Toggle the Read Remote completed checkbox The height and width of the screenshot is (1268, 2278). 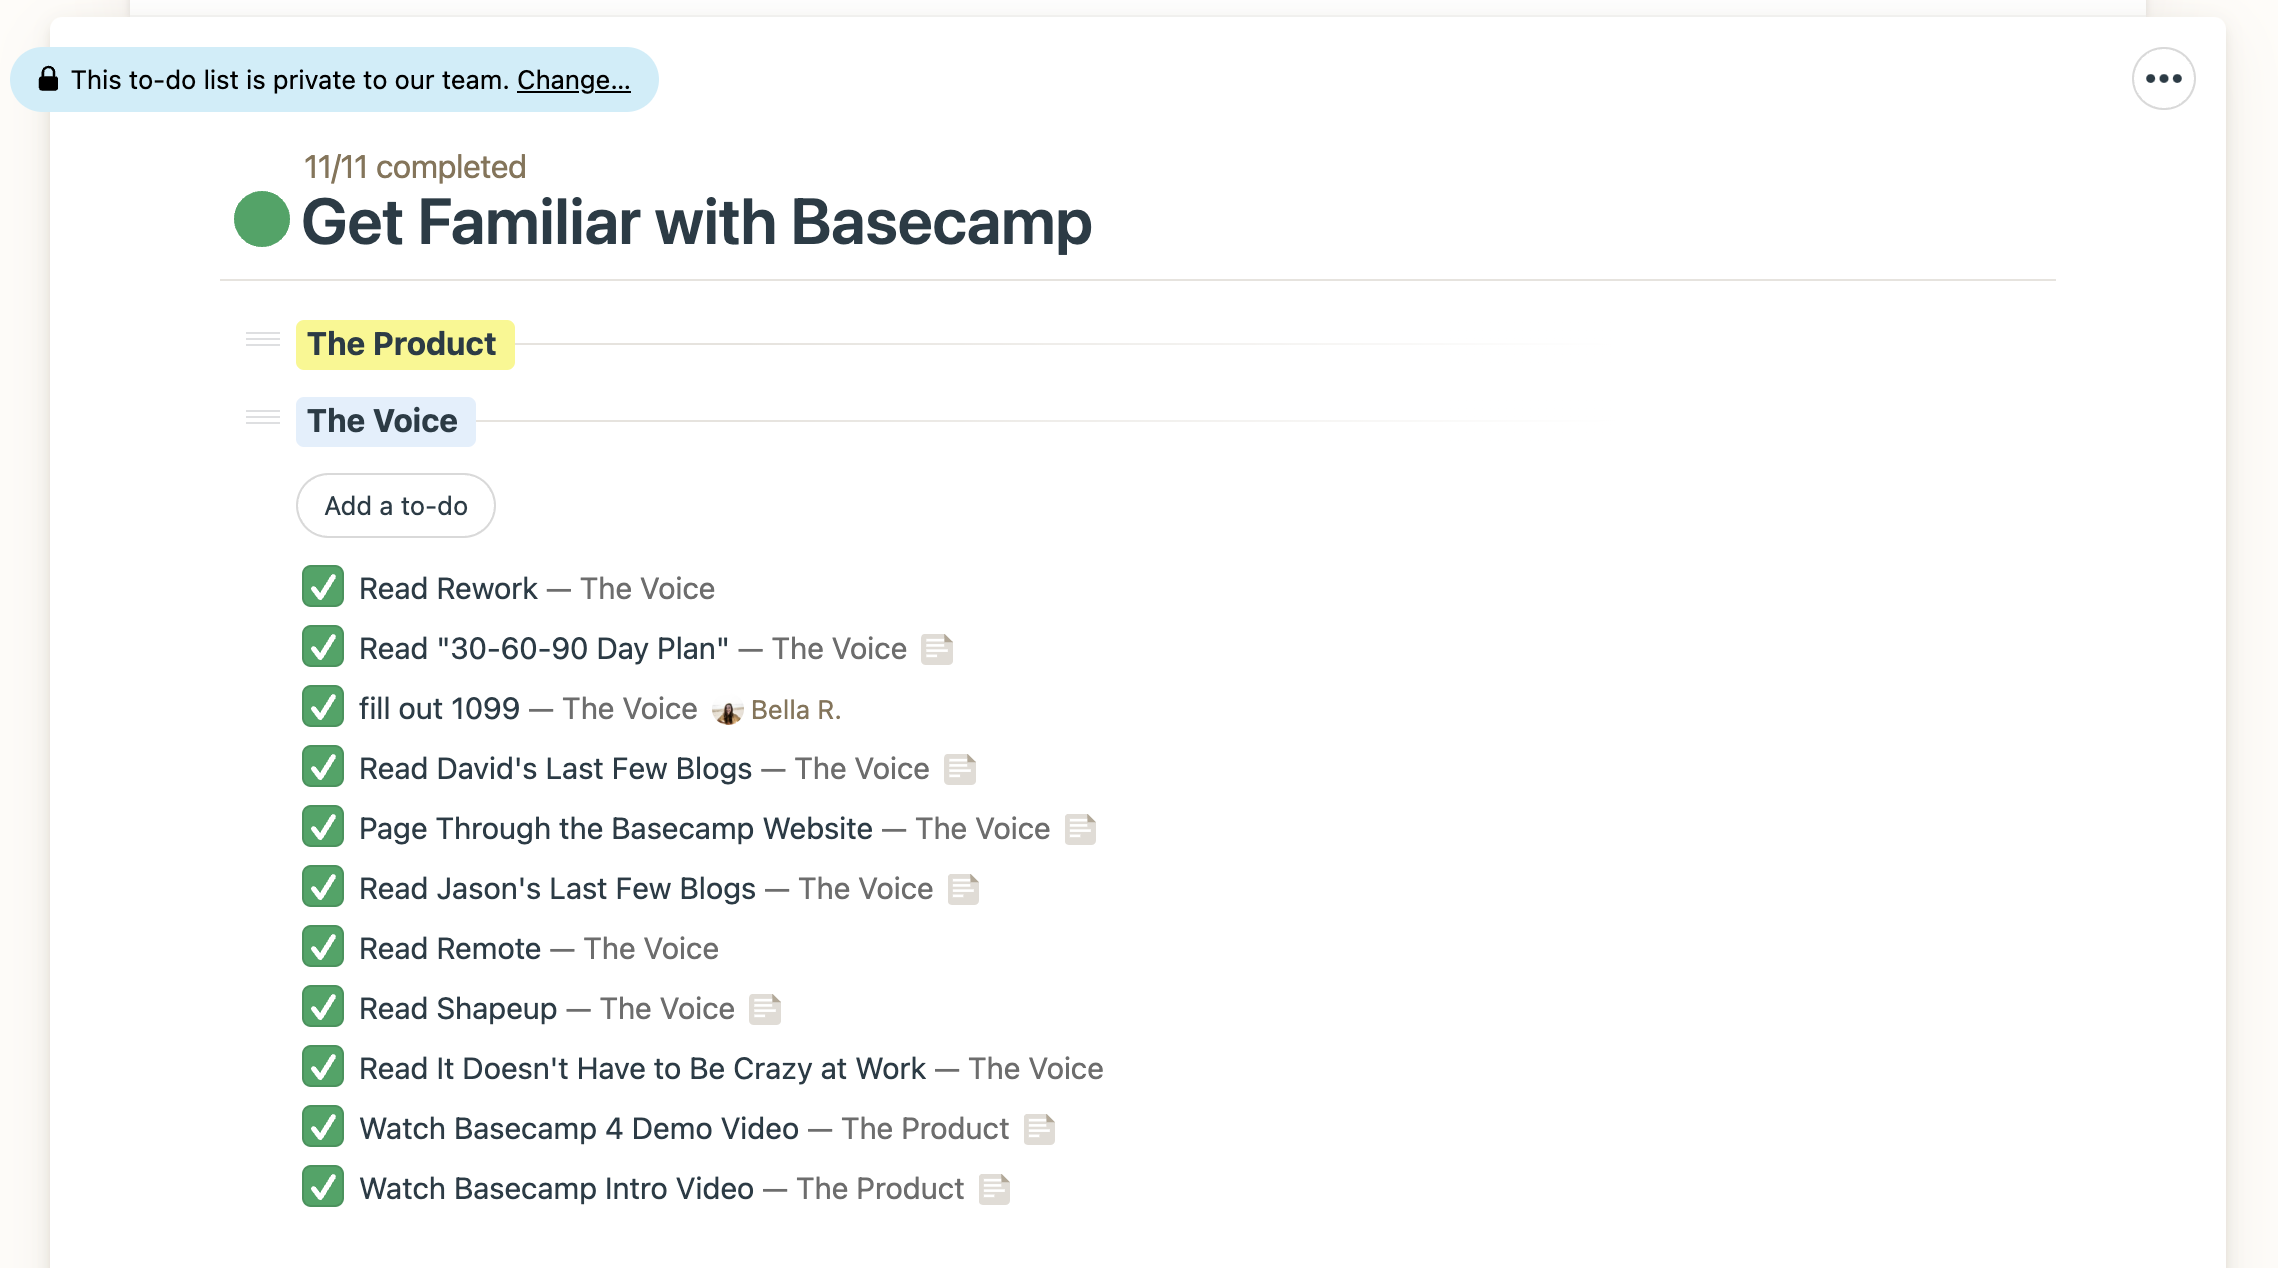pyautogui.click(x=323, y=946)
